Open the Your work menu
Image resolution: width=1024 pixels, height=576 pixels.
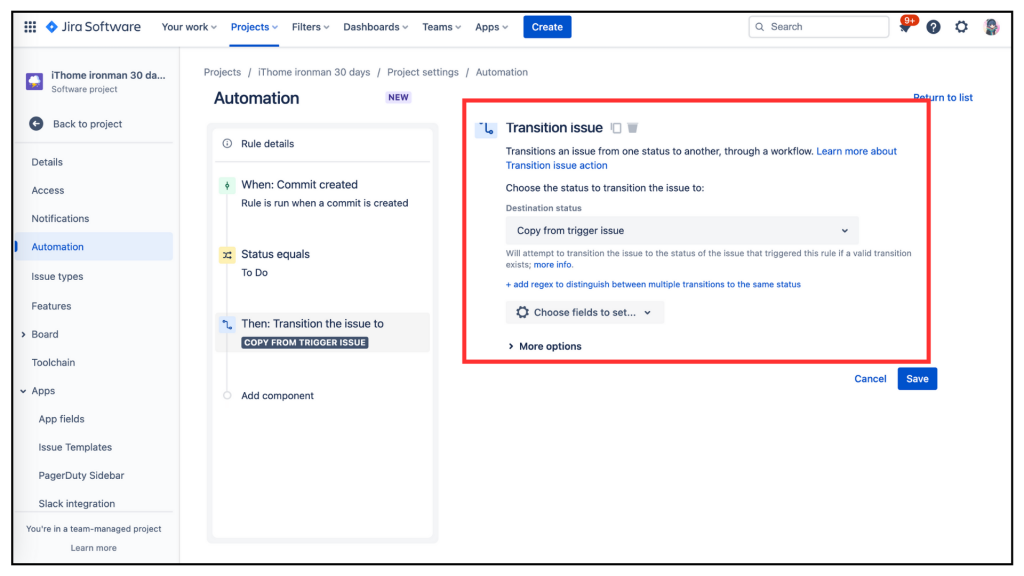(189, 27)
